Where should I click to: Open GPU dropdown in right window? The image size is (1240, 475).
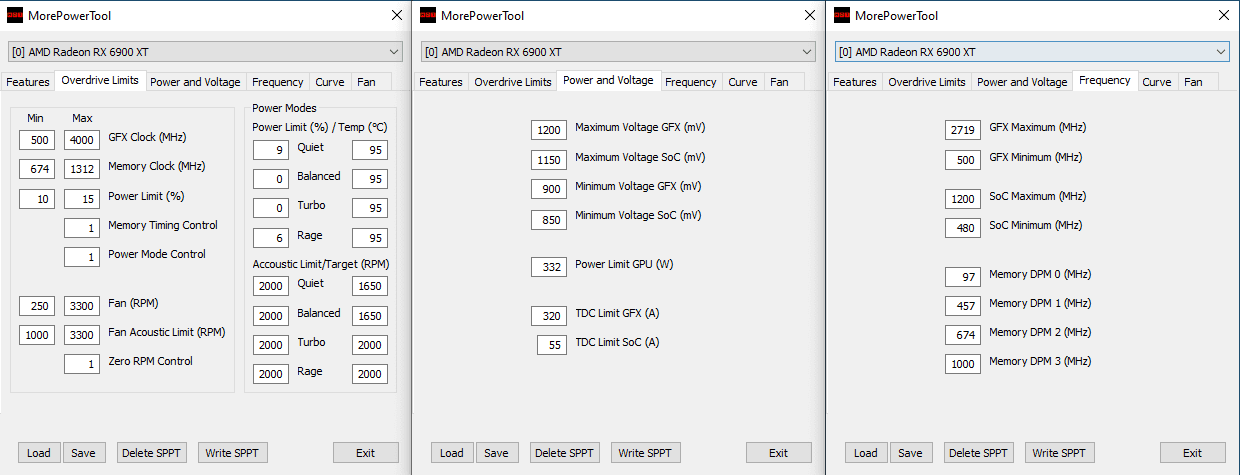(1032, 52)
